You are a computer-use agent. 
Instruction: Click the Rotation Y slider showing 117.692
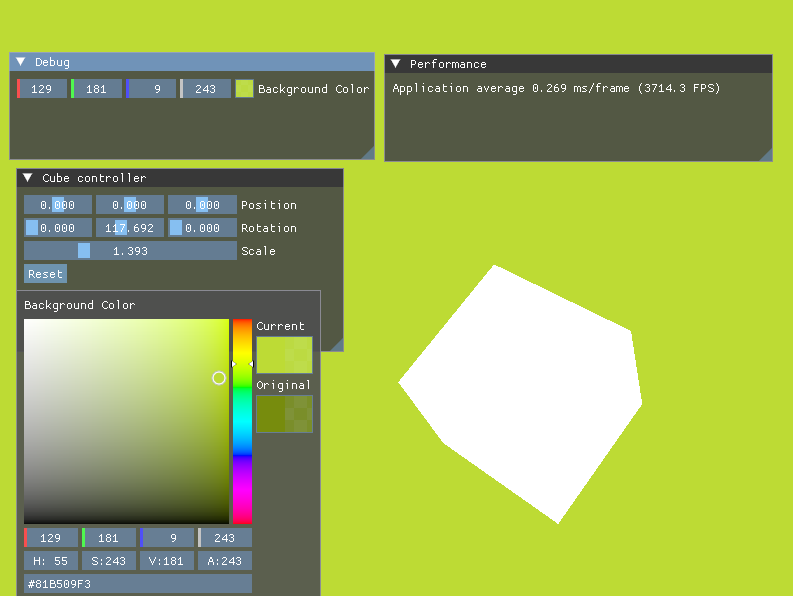click(x=130, y=228)
